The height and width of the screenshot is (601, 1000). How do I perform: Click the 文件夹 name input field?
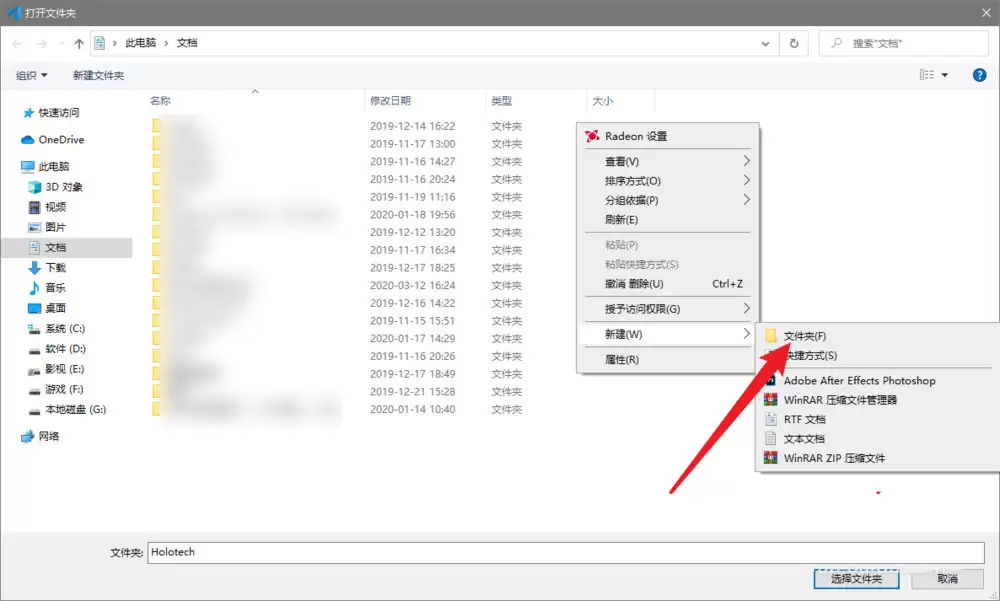tap(566, 553)
